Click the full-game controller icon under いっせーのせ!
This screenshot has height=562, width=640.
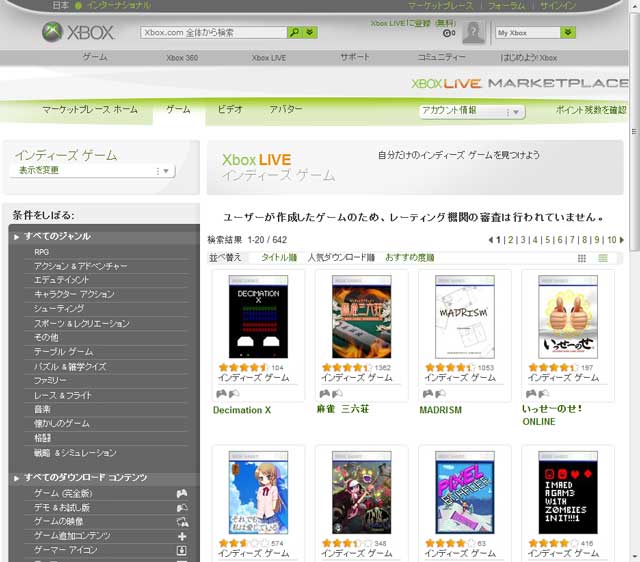point(531,394)
